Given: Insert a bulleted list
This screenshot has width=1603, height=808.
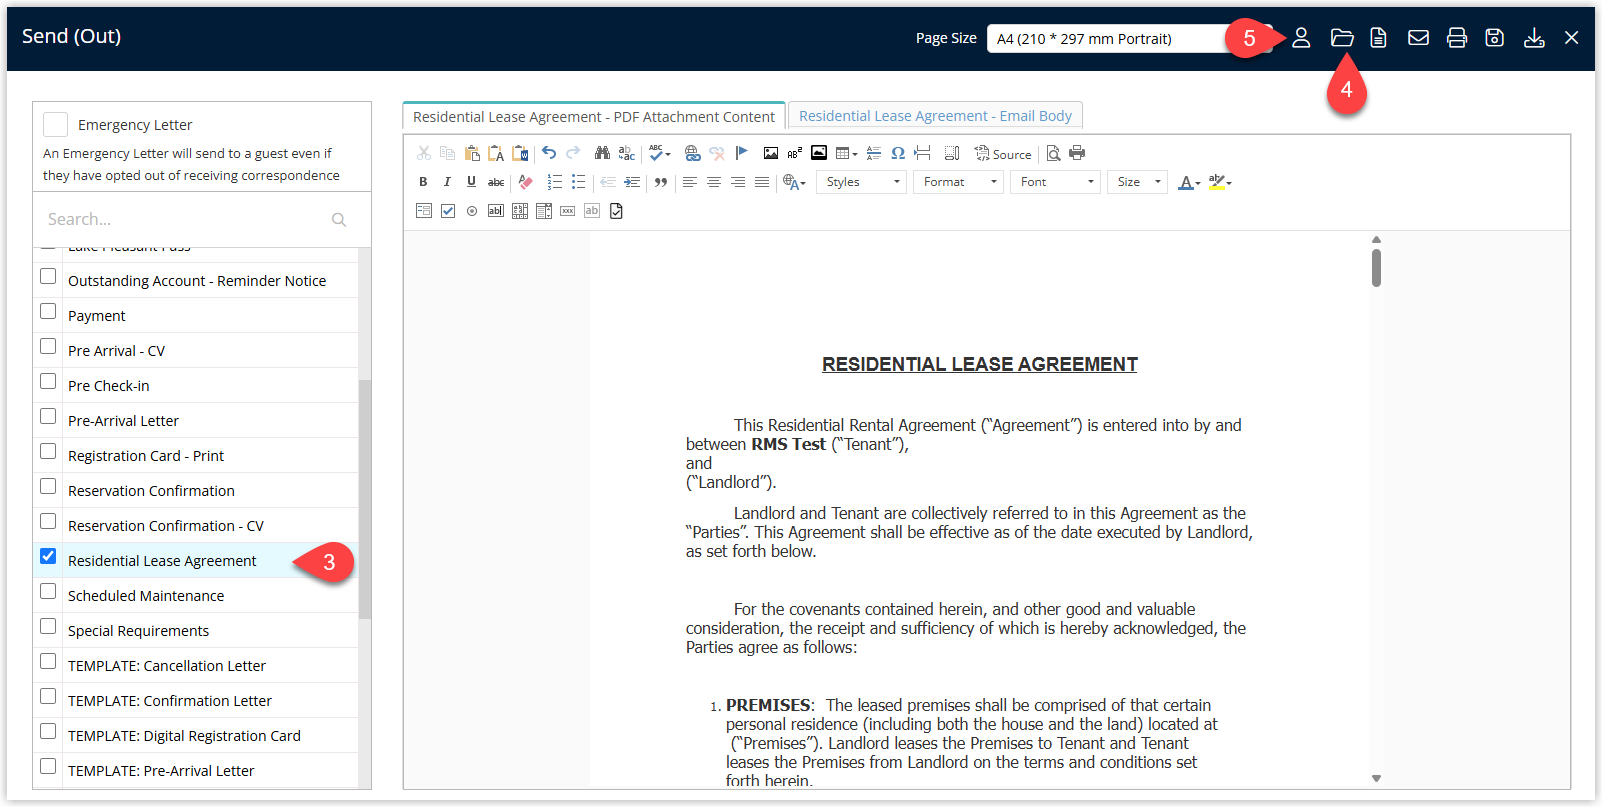Looking at the screenshot, I should [x=578, y=182].
